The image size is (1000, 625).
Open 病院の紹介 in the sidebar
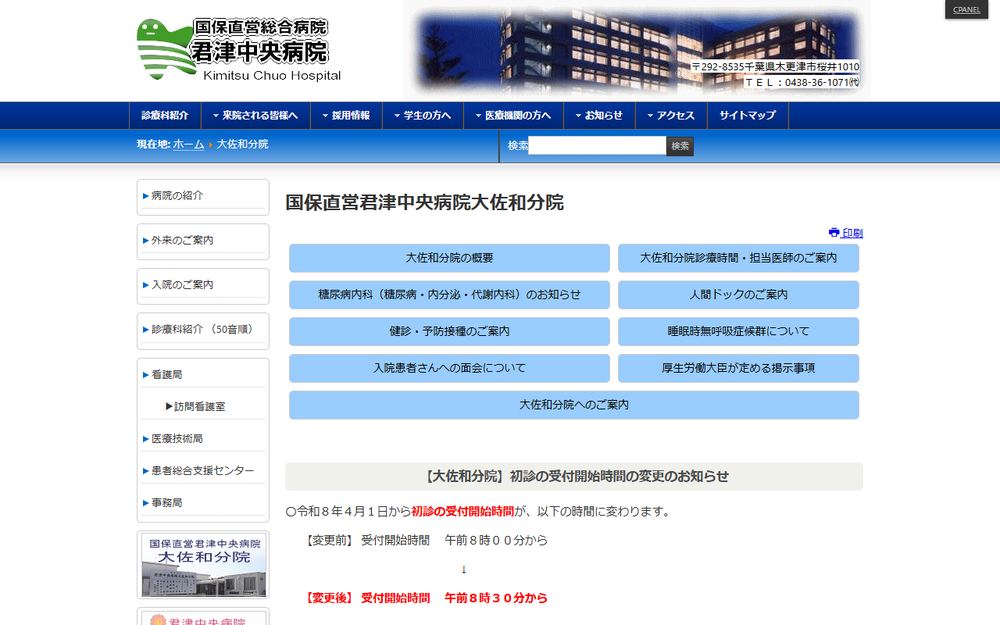tap(203, 196)
